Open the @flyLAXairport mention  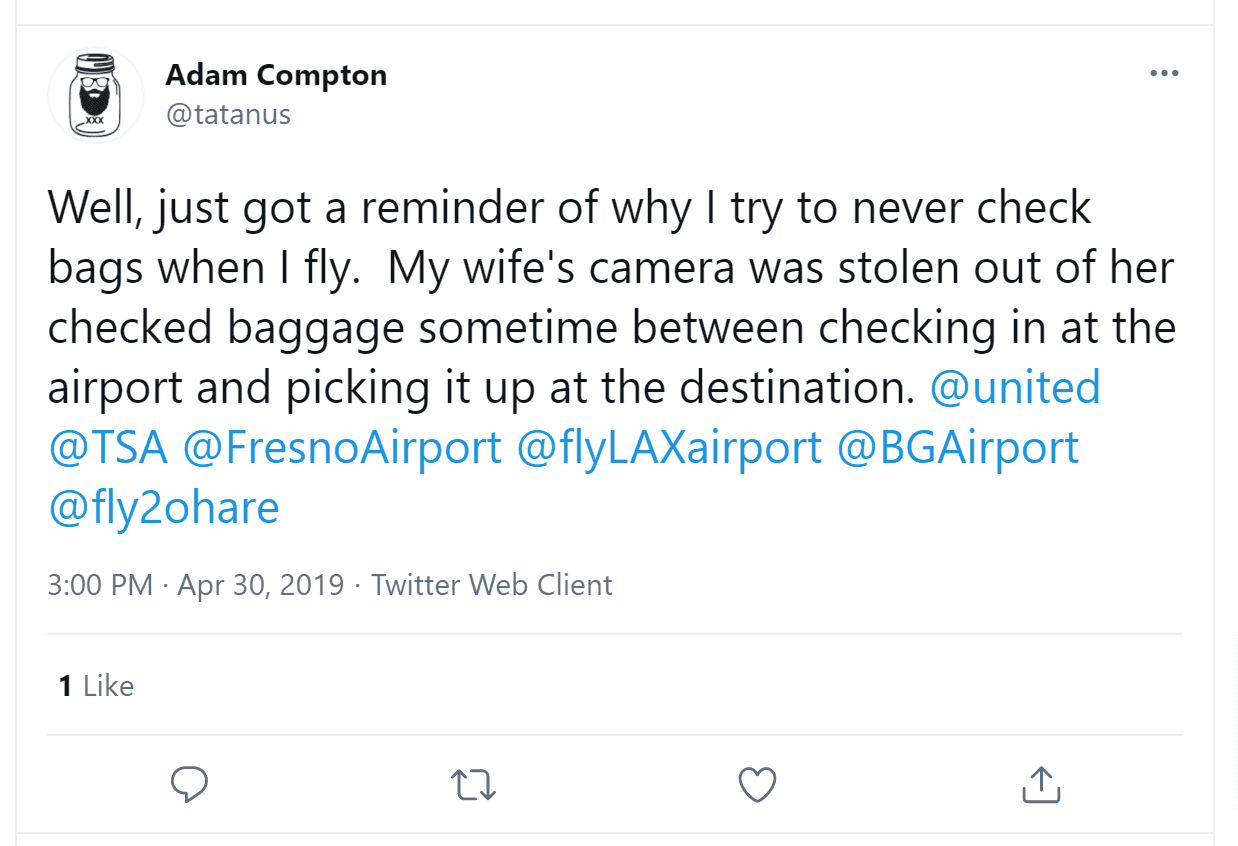669,447
